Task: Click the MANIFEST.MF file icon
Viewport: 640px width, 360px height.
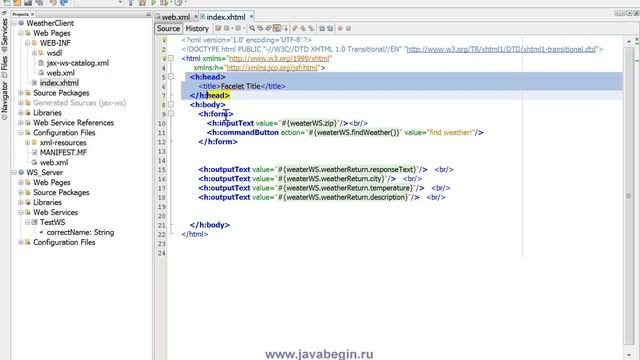Action: (34, 153)
